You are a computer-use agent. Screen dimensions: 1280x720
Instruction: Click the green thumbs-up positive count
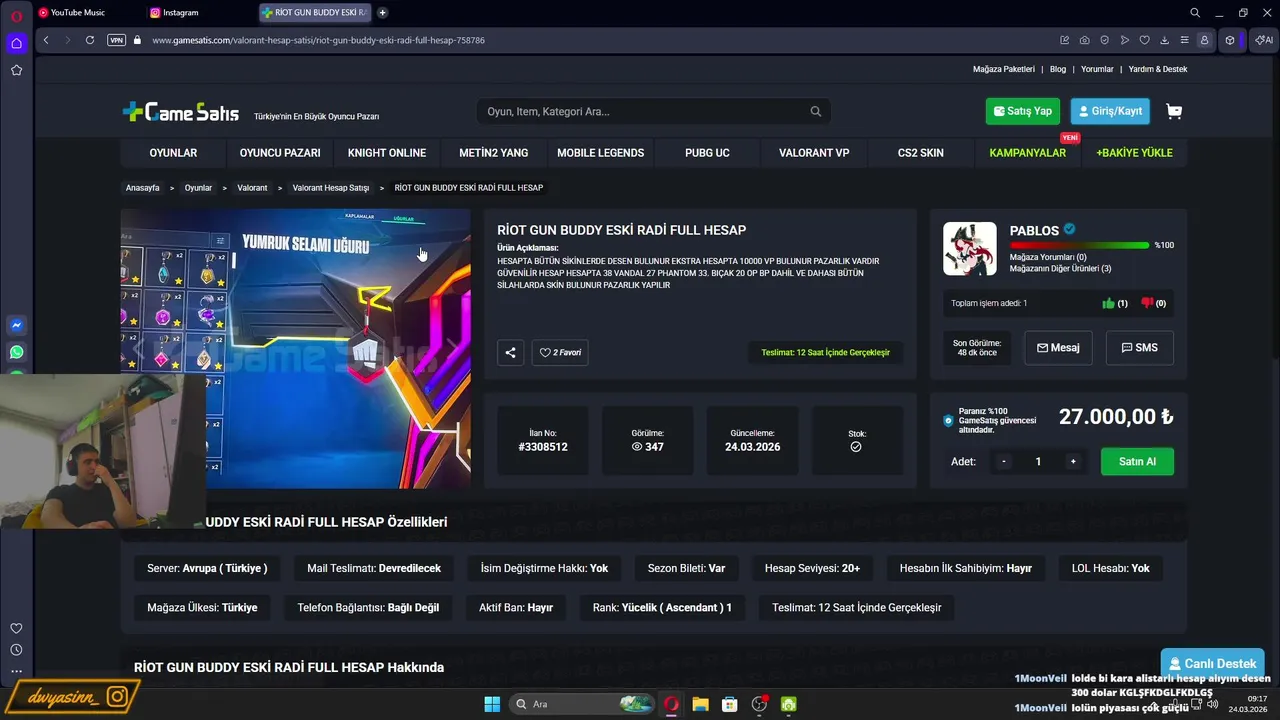(x=1115, y=303)
